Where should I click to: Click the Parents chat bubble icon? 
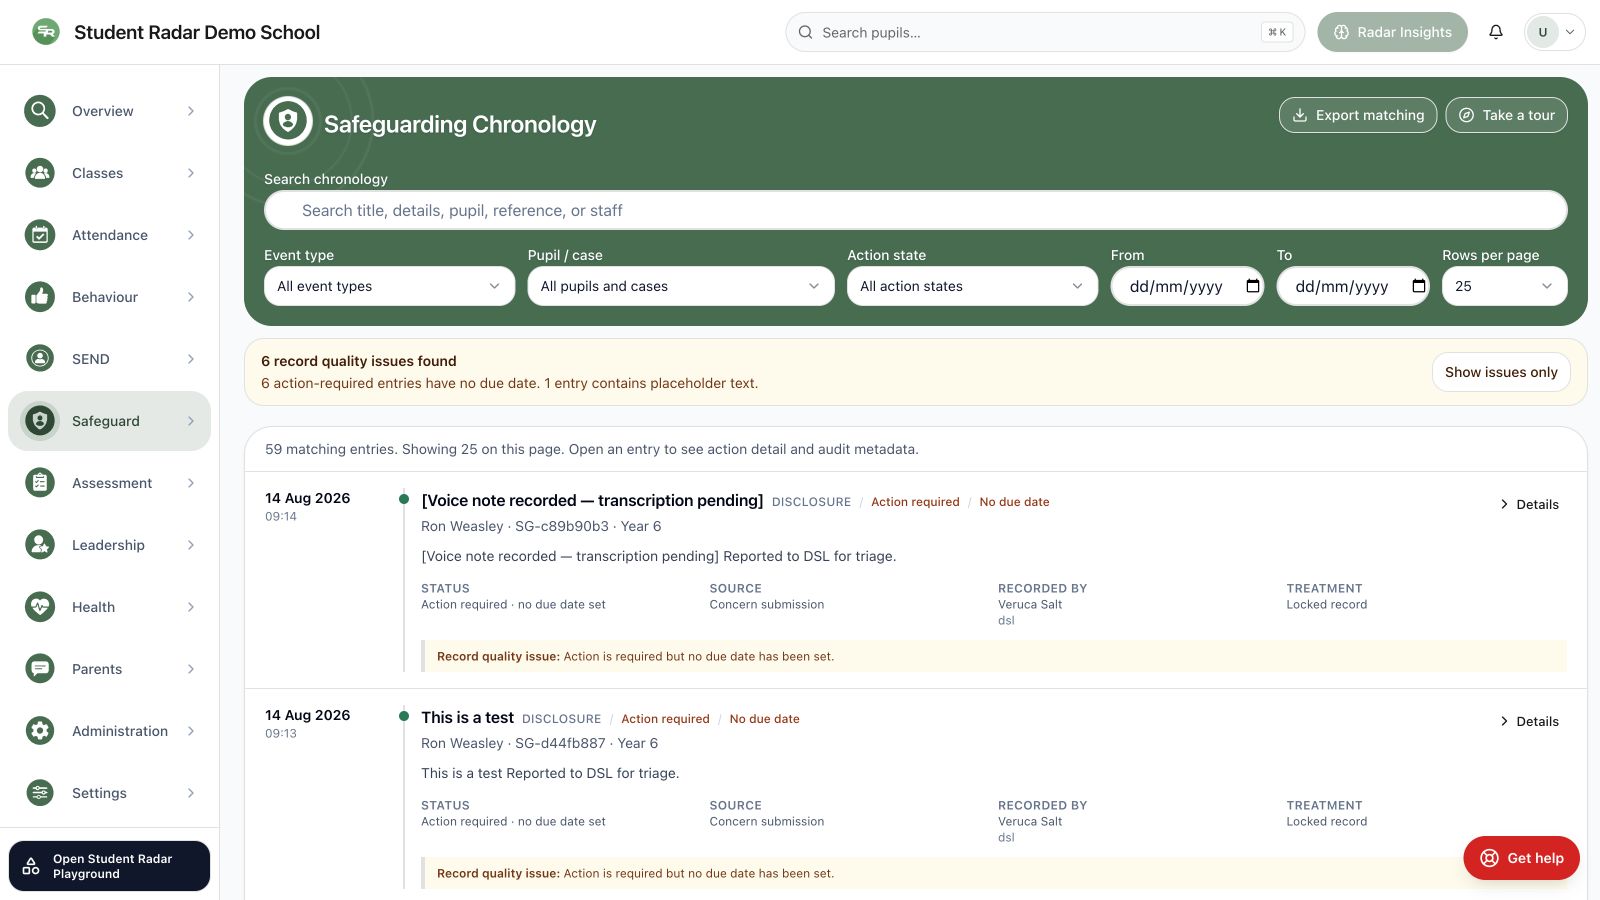click(x=40, y=669)
